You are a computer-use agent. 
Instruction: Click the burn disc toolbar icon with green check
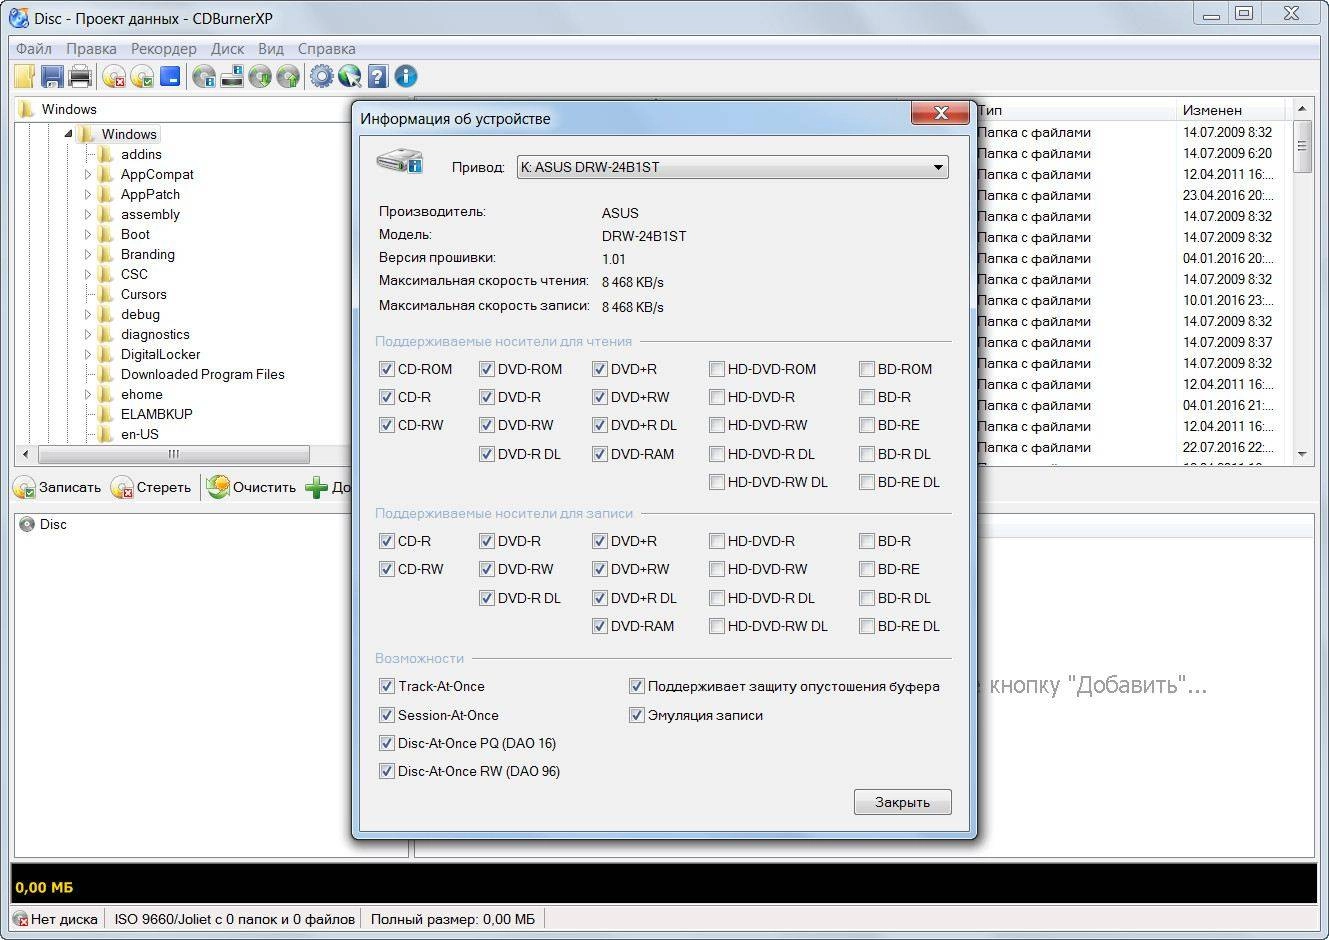point(142,76)
